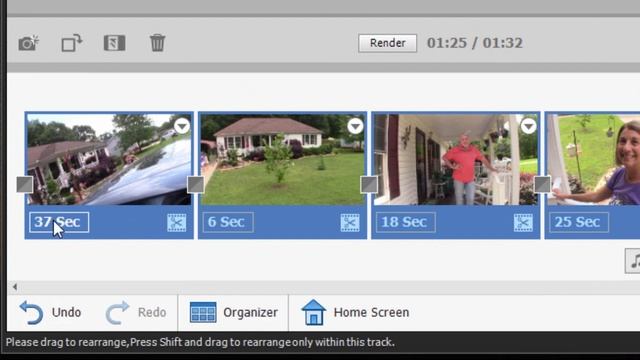This screenshot has height=360, width=640.
Task: Edit the 37 Sec duration field
Action: click(x=59, y=222)
